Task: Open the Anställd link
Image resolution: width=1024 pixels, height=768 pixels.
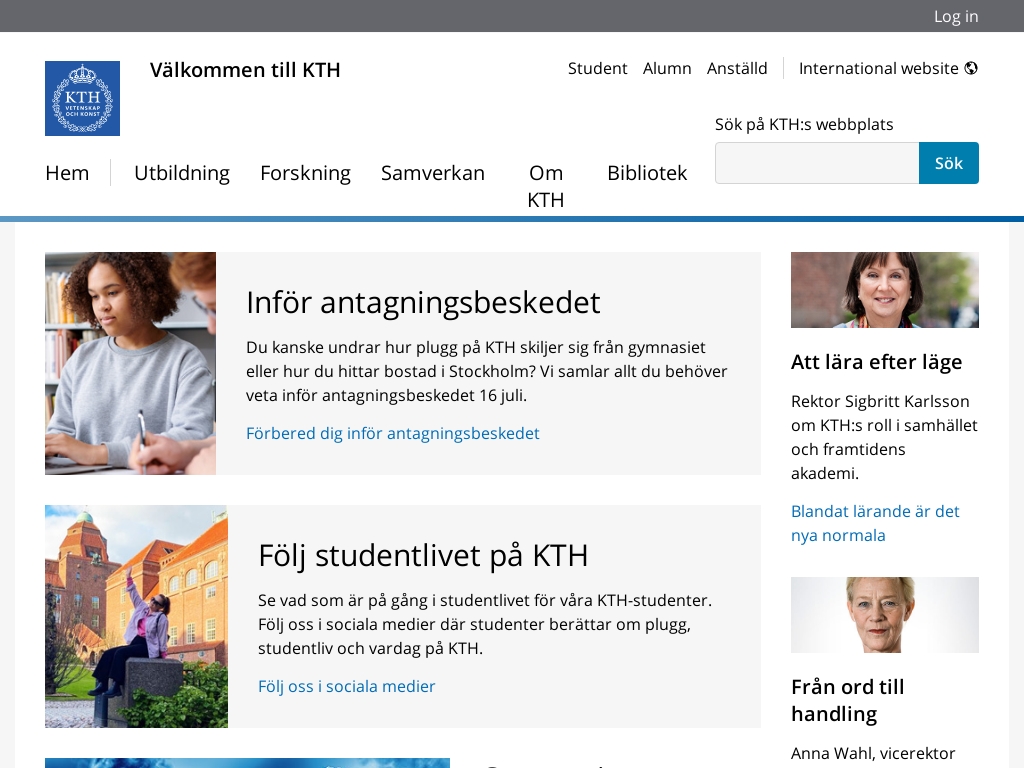Action: click(737, 69)
